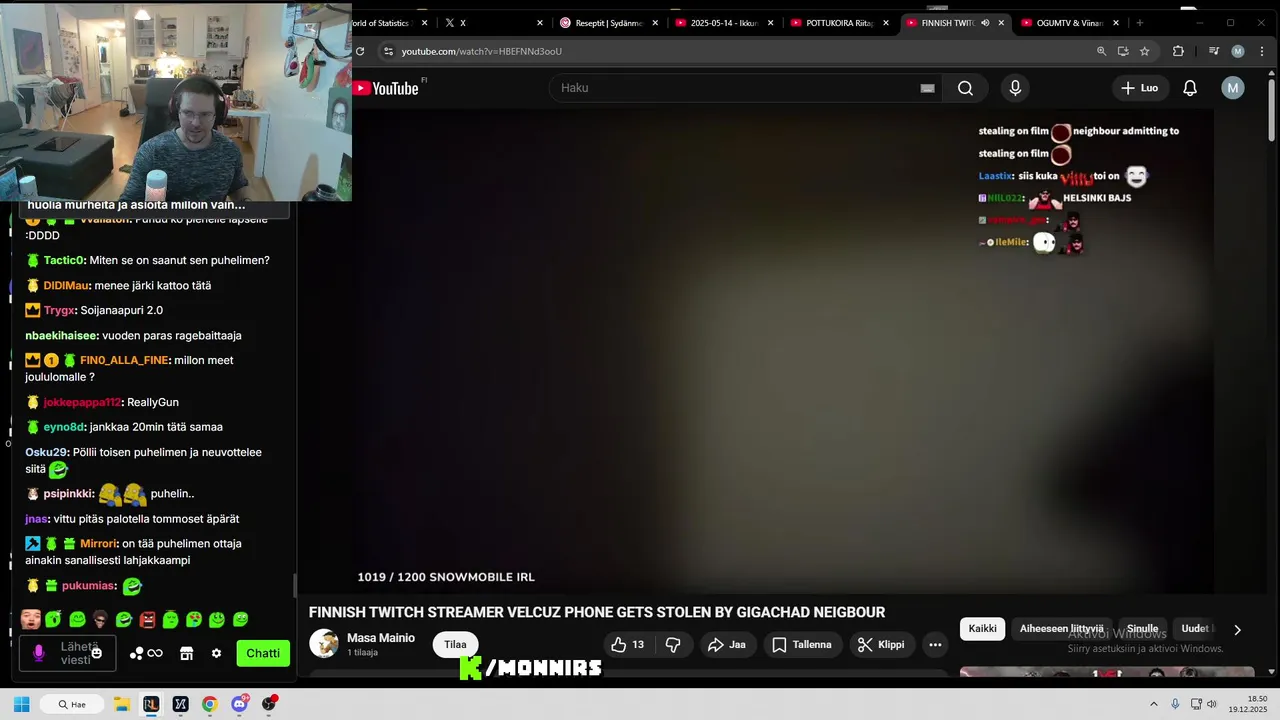This screenshot has width=1280, height=720.
Task: Open the Chrome zoom magnifier icon
Action: (x=1101, y=51)
